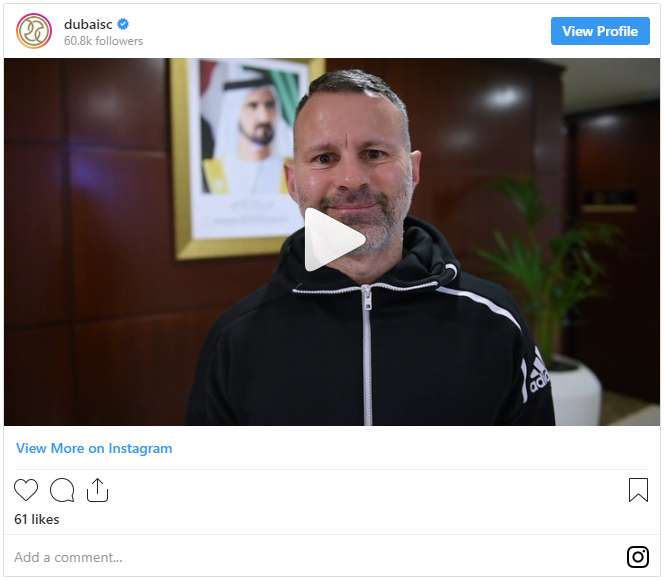Open the dubaisc username link
Image resolution: width=664 pixels, height=580 pixels.
pos(88,25)
